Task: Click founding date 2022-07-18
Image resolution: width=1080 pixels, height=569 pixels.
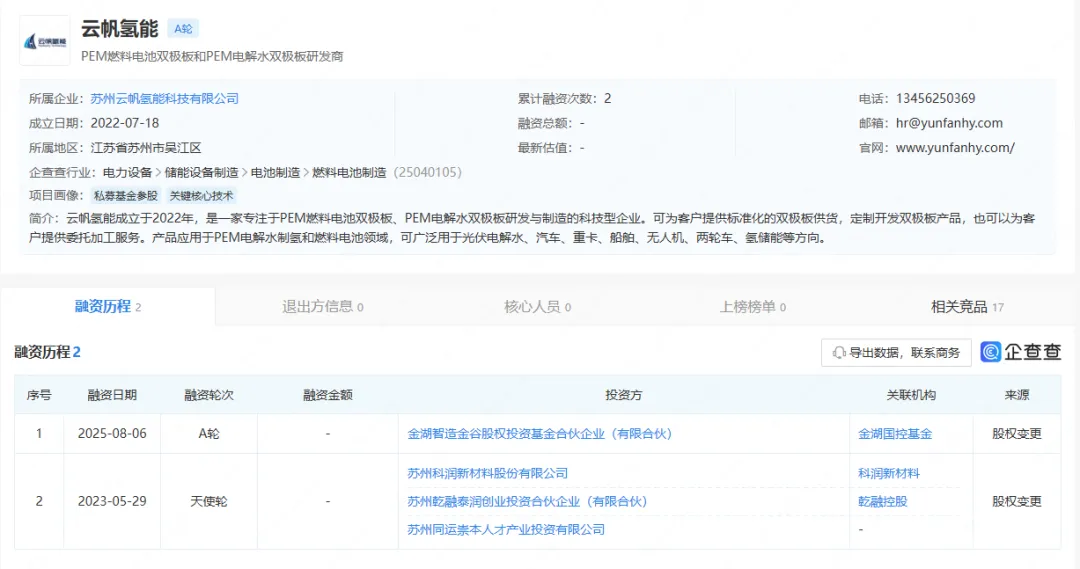Action: coord(125,123)
